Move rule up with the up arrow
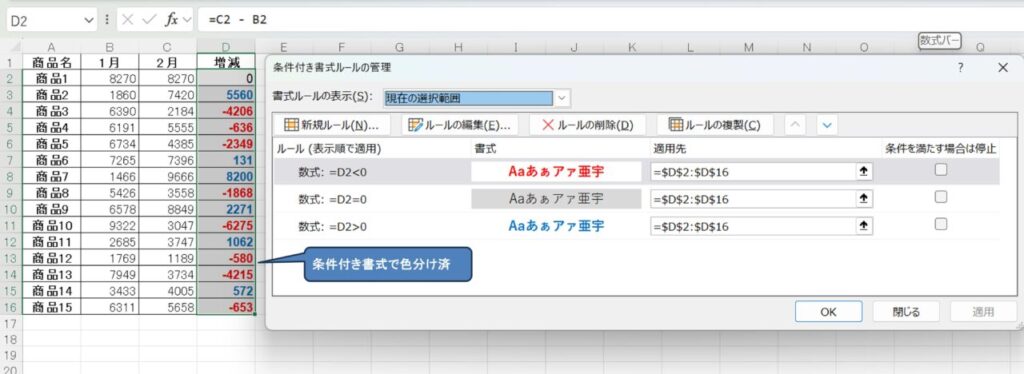The height and width of the screenshot is (374, 1024). coord(795,125)
